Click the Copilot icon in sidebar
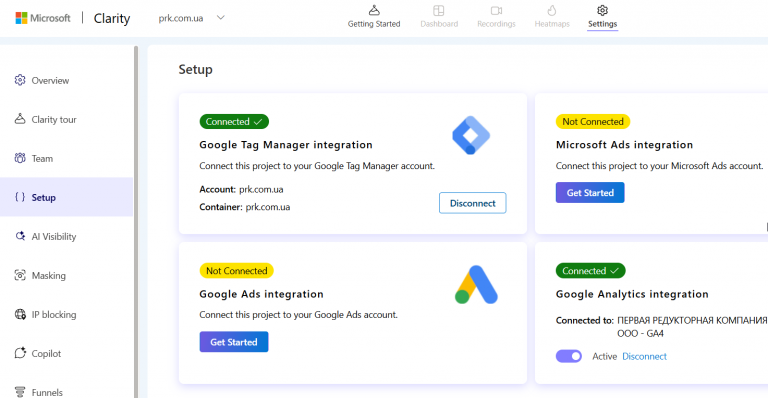The height and width of the screenshot is (398, 768). click(x=20, y=353)
